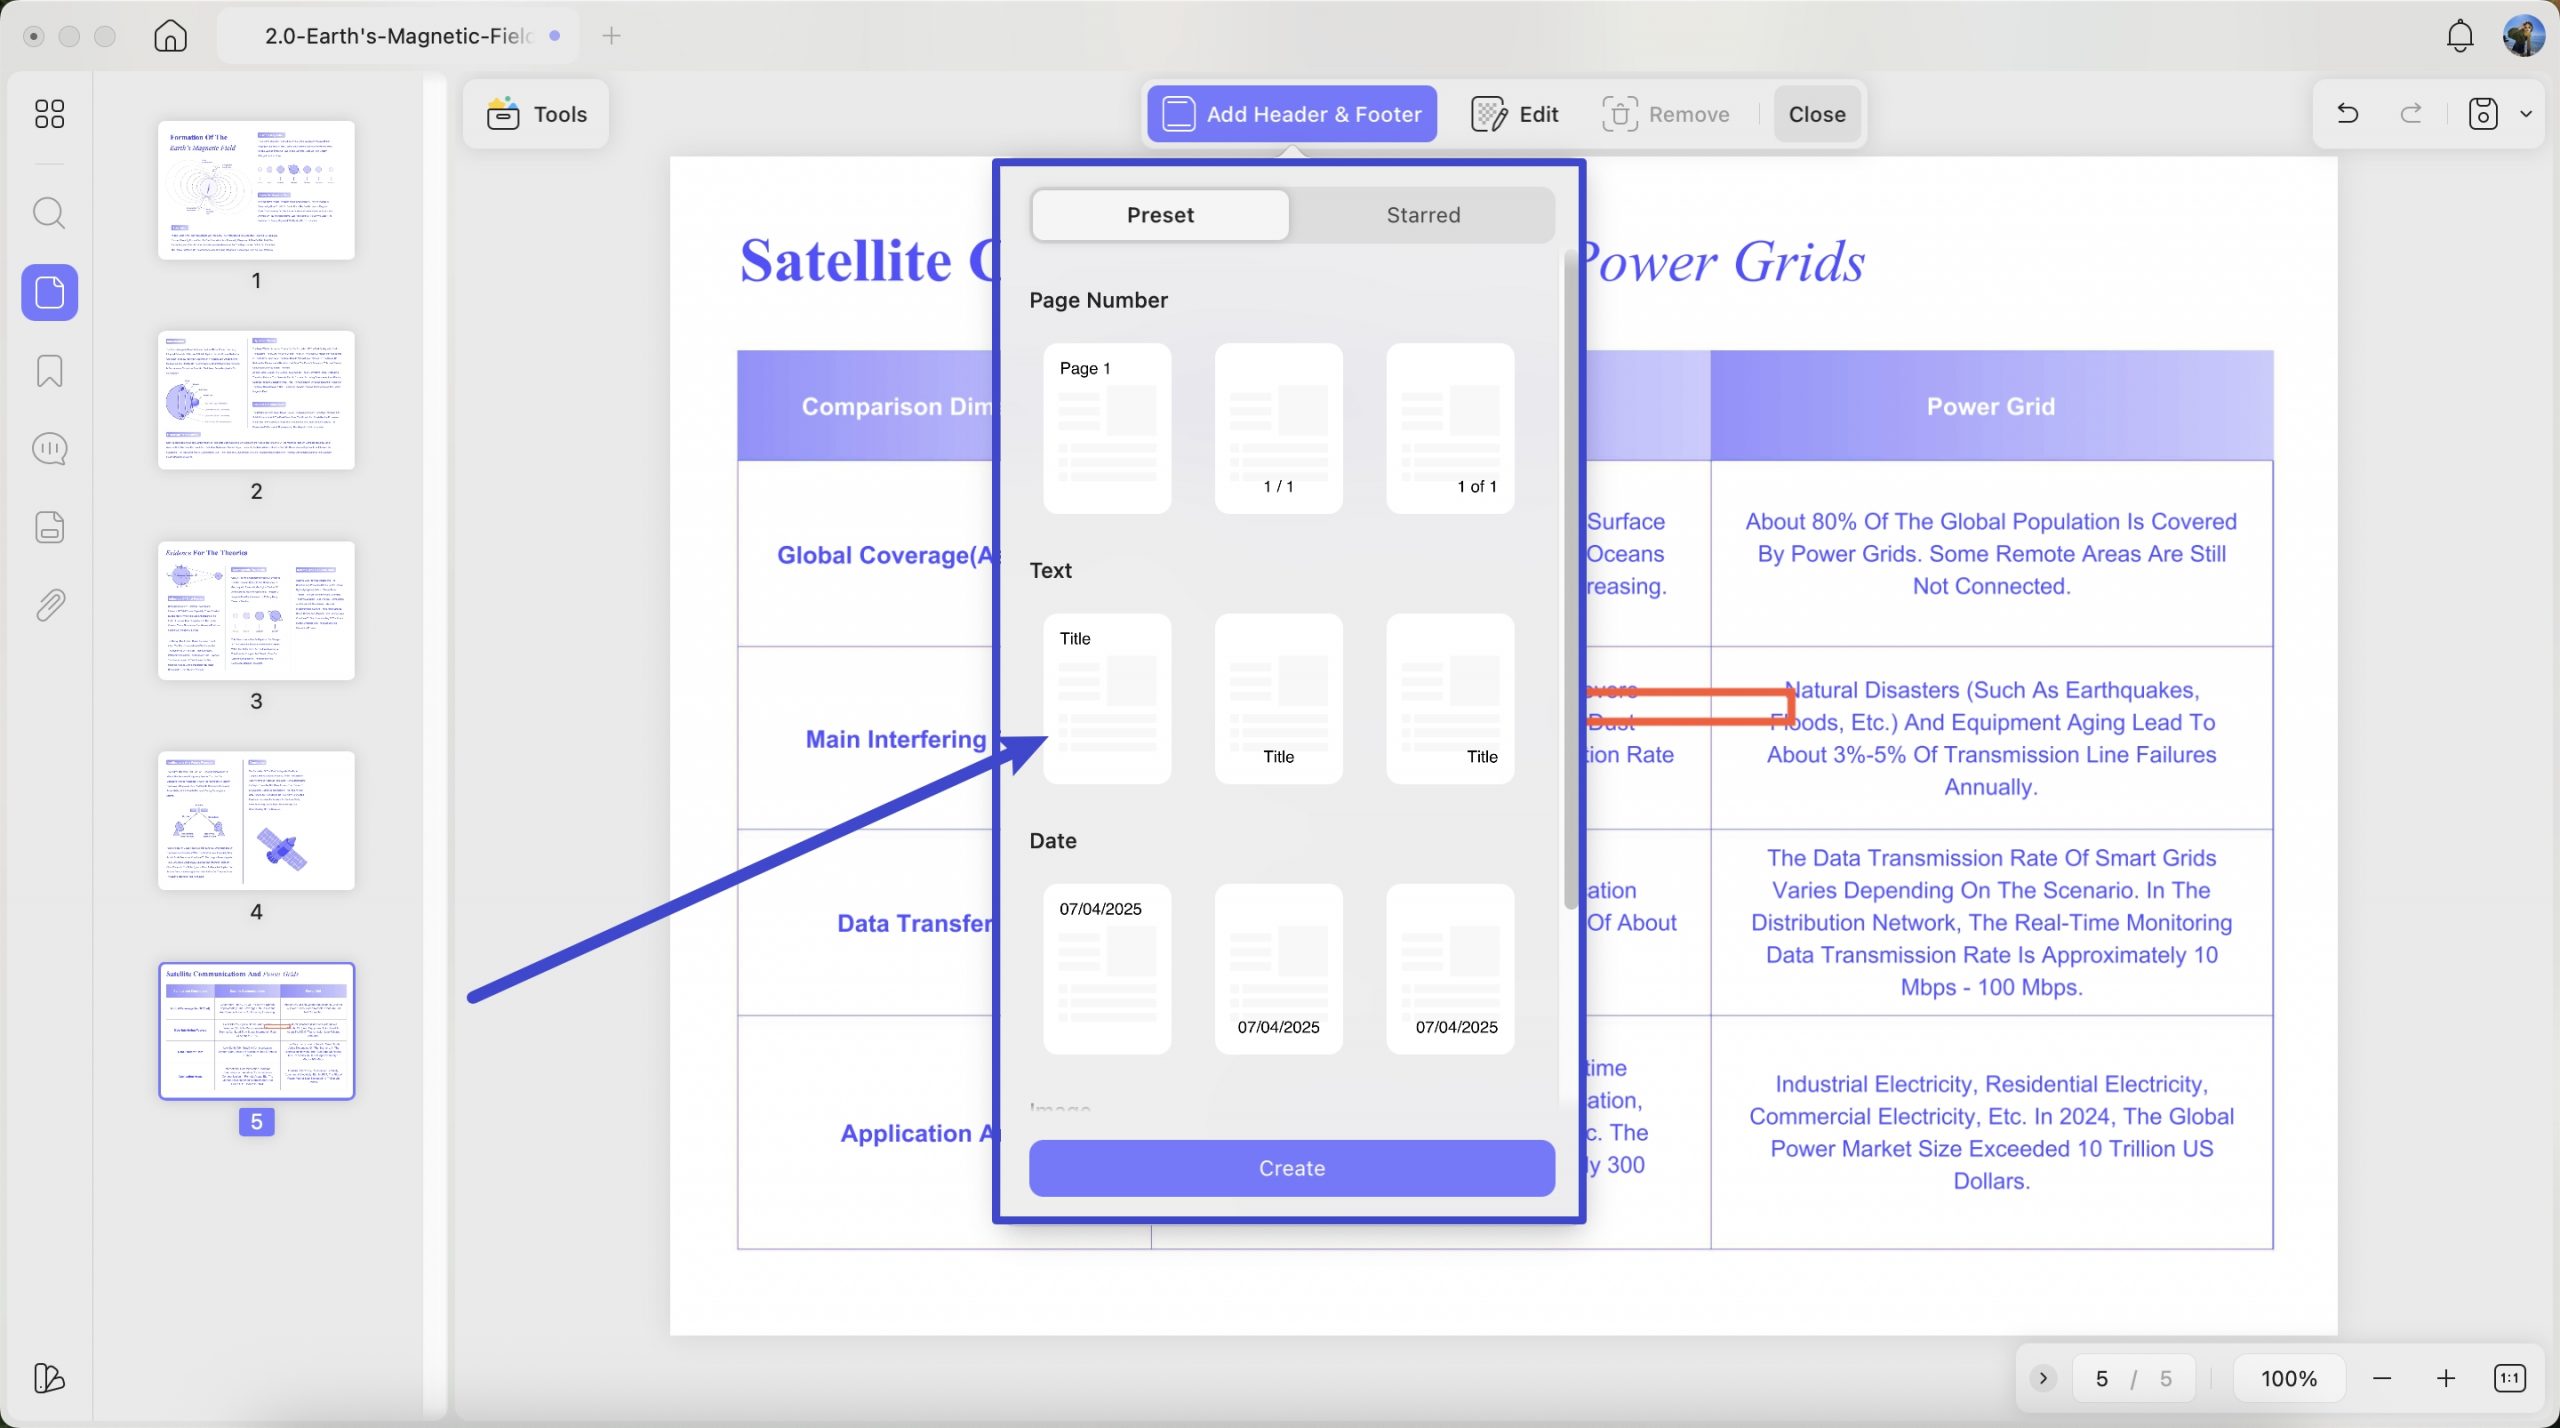Open page 2 thumbnail
This screenshot has height=1428, width=2560.
coord(256,400)
